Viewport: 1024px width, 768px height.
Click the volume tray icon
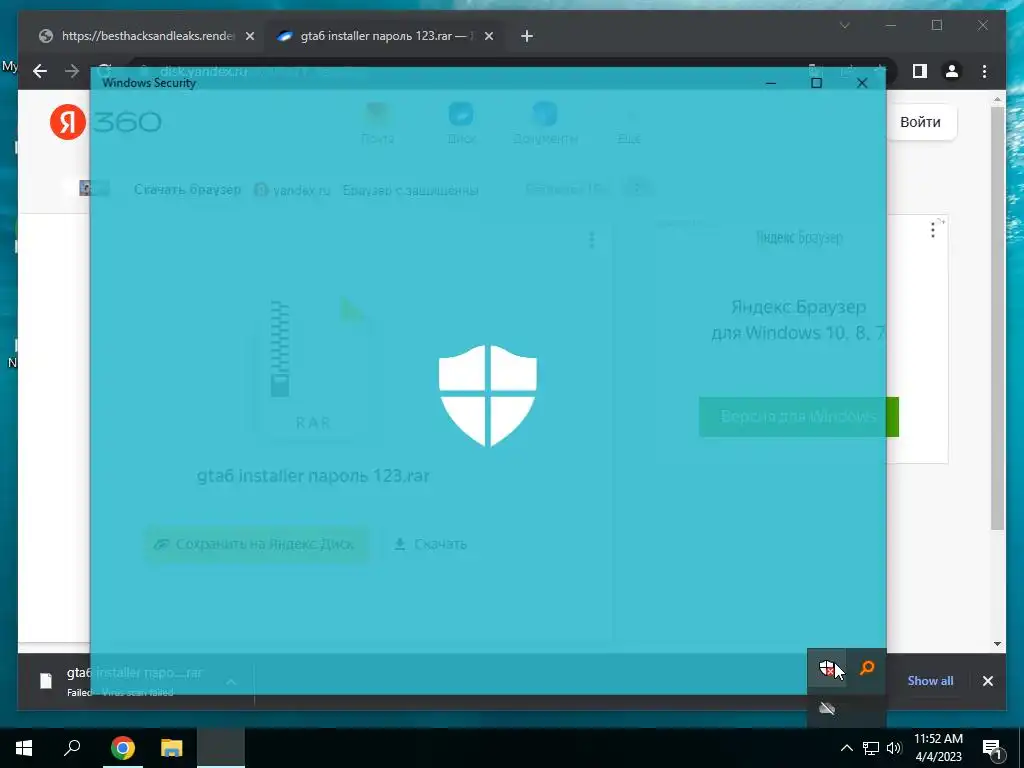click(x=894, y=748)
